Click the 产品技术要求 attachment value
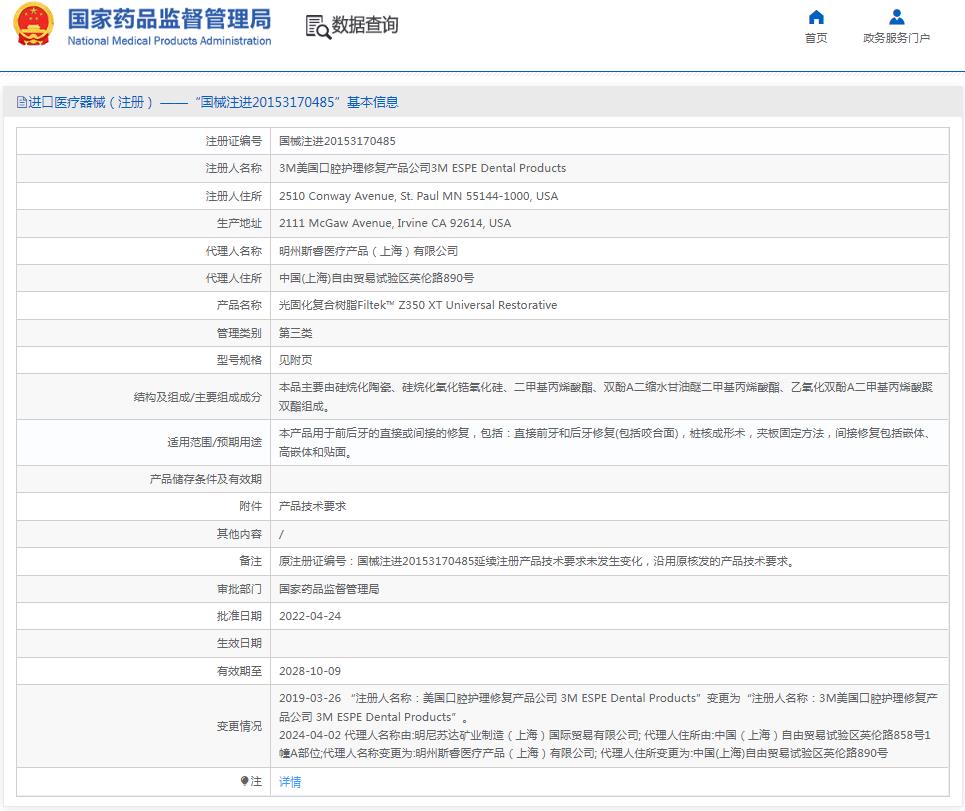 313,506
